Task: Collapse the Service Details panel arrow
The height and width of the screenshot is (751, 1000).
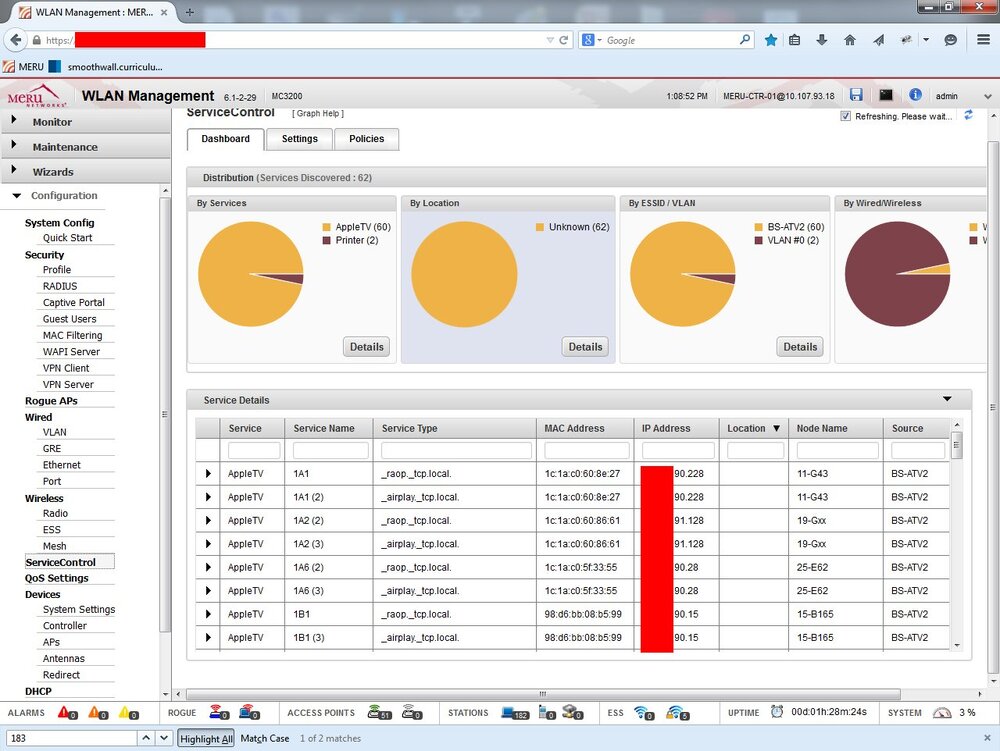Action: [947, 398]
